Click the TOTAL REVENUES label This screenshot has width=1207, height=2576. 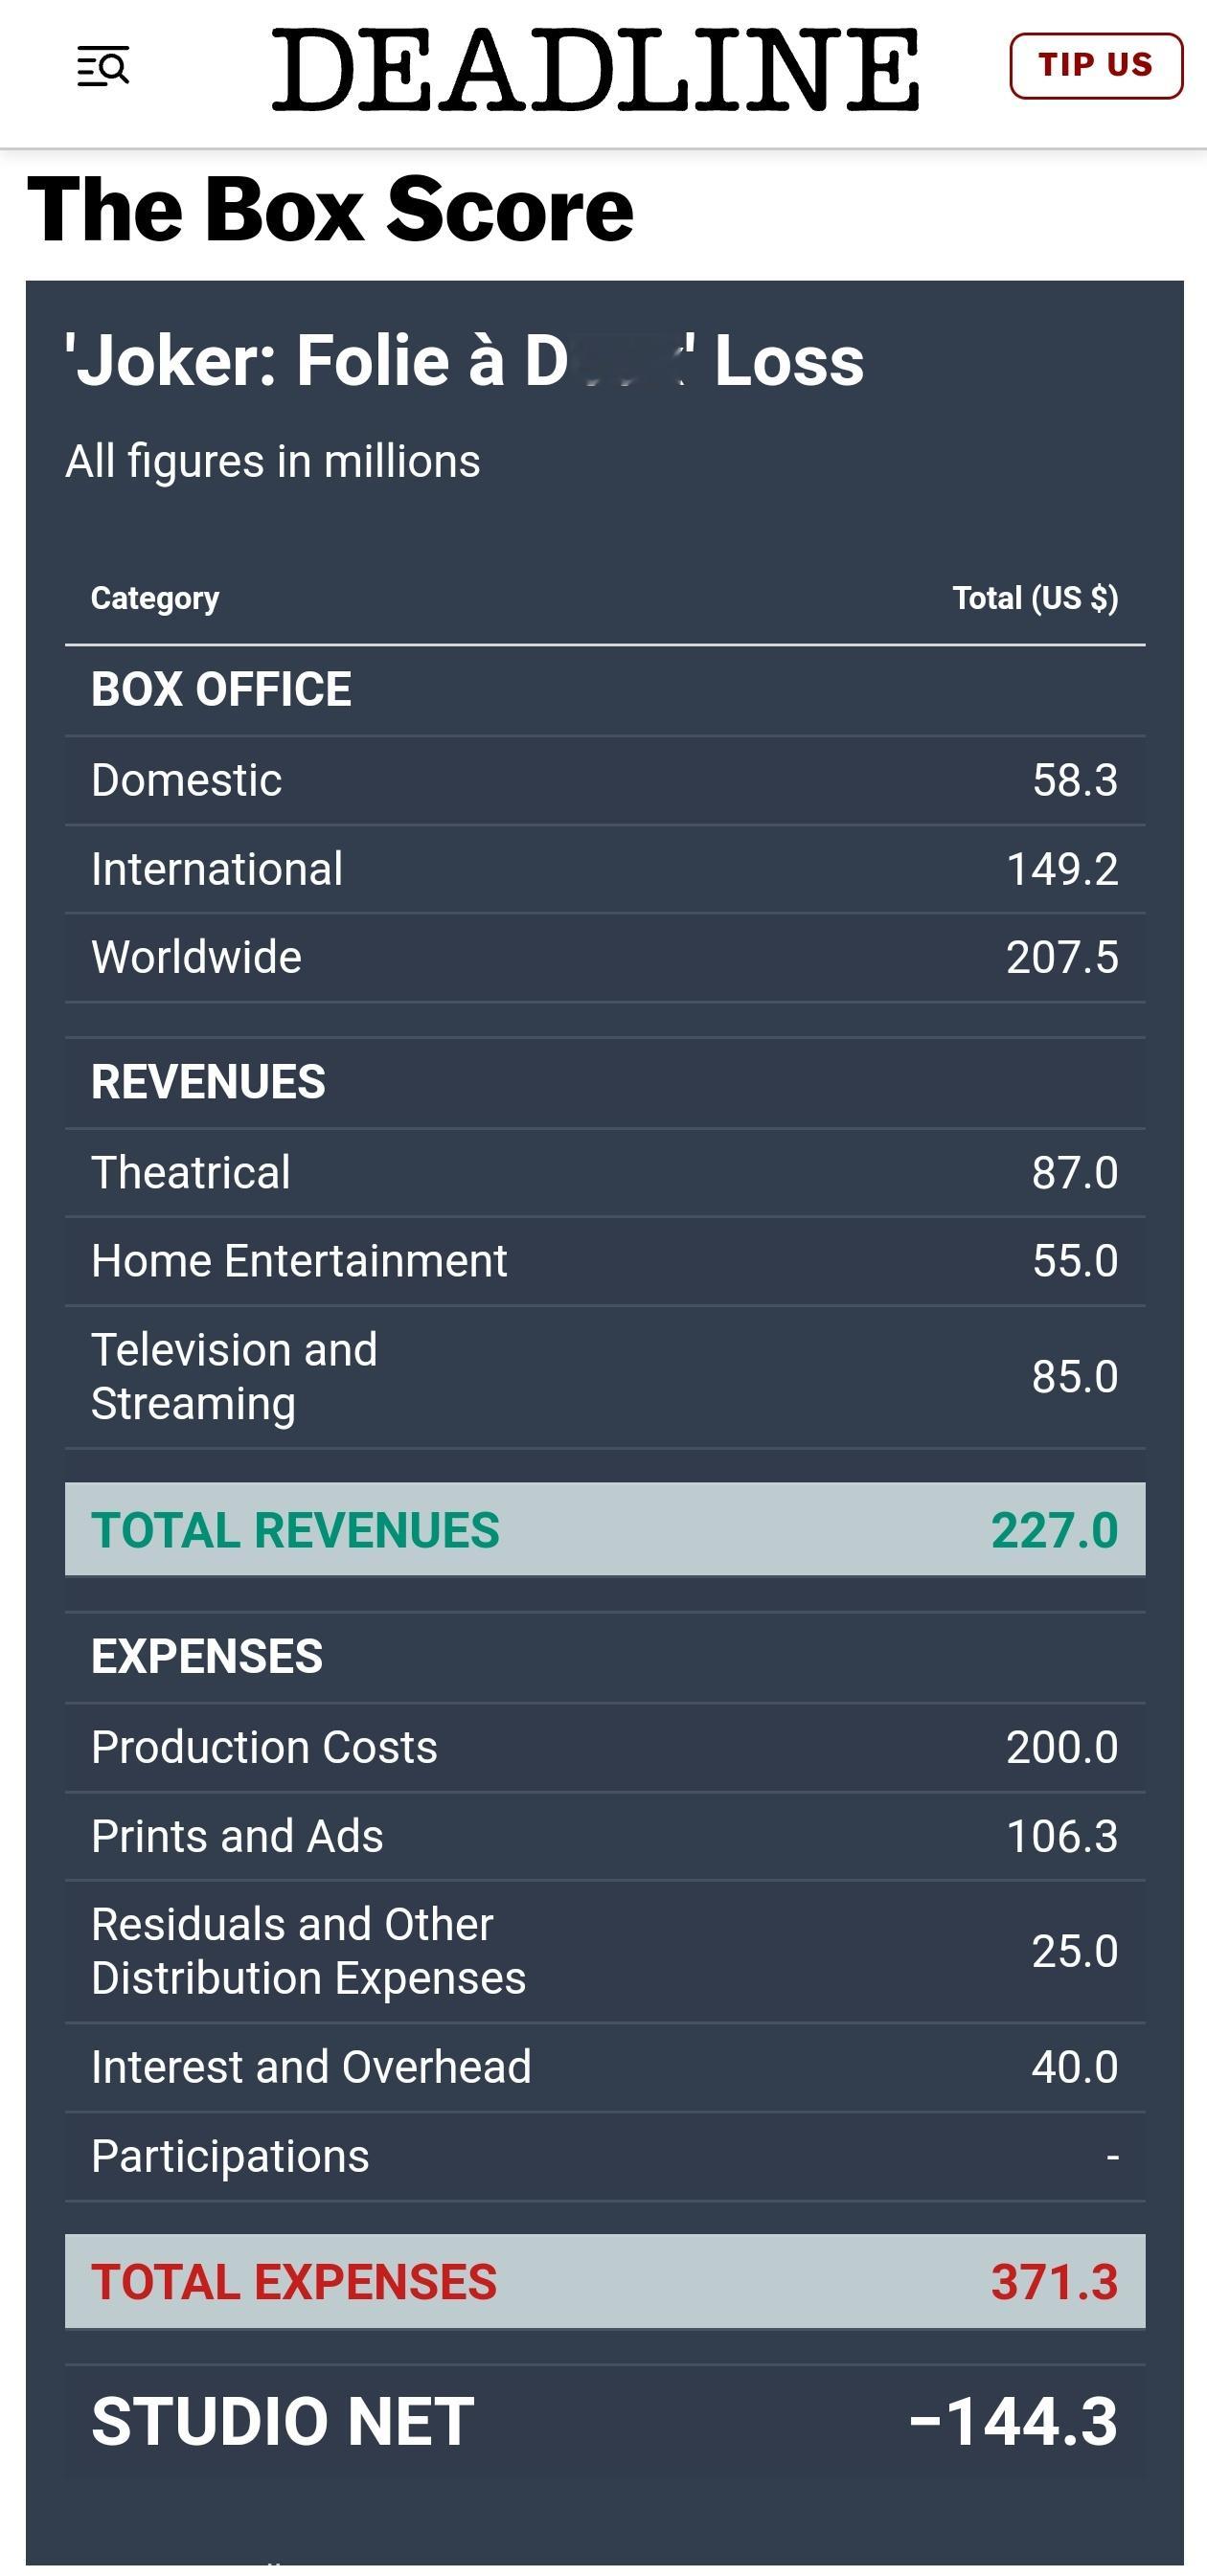[295, 1530]
